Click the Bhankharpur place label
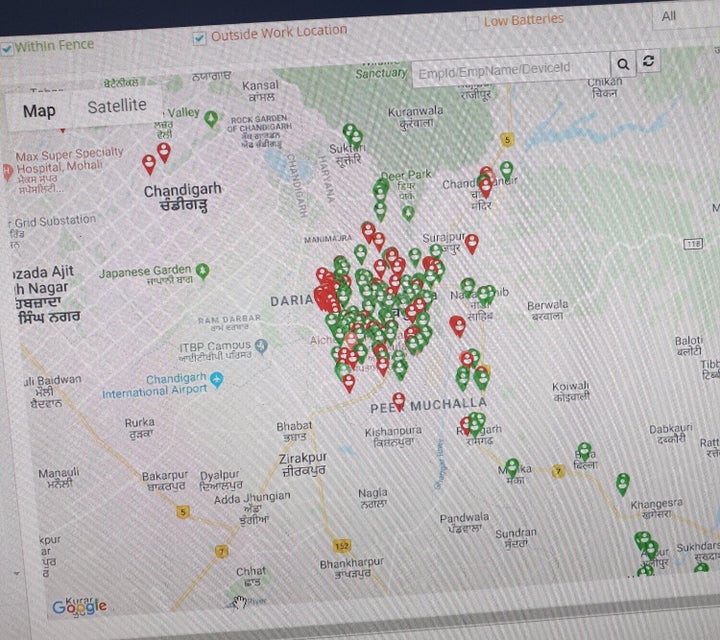Image resolution: width=720 pixels, height=640 pixels. click(x=351, y=567)
